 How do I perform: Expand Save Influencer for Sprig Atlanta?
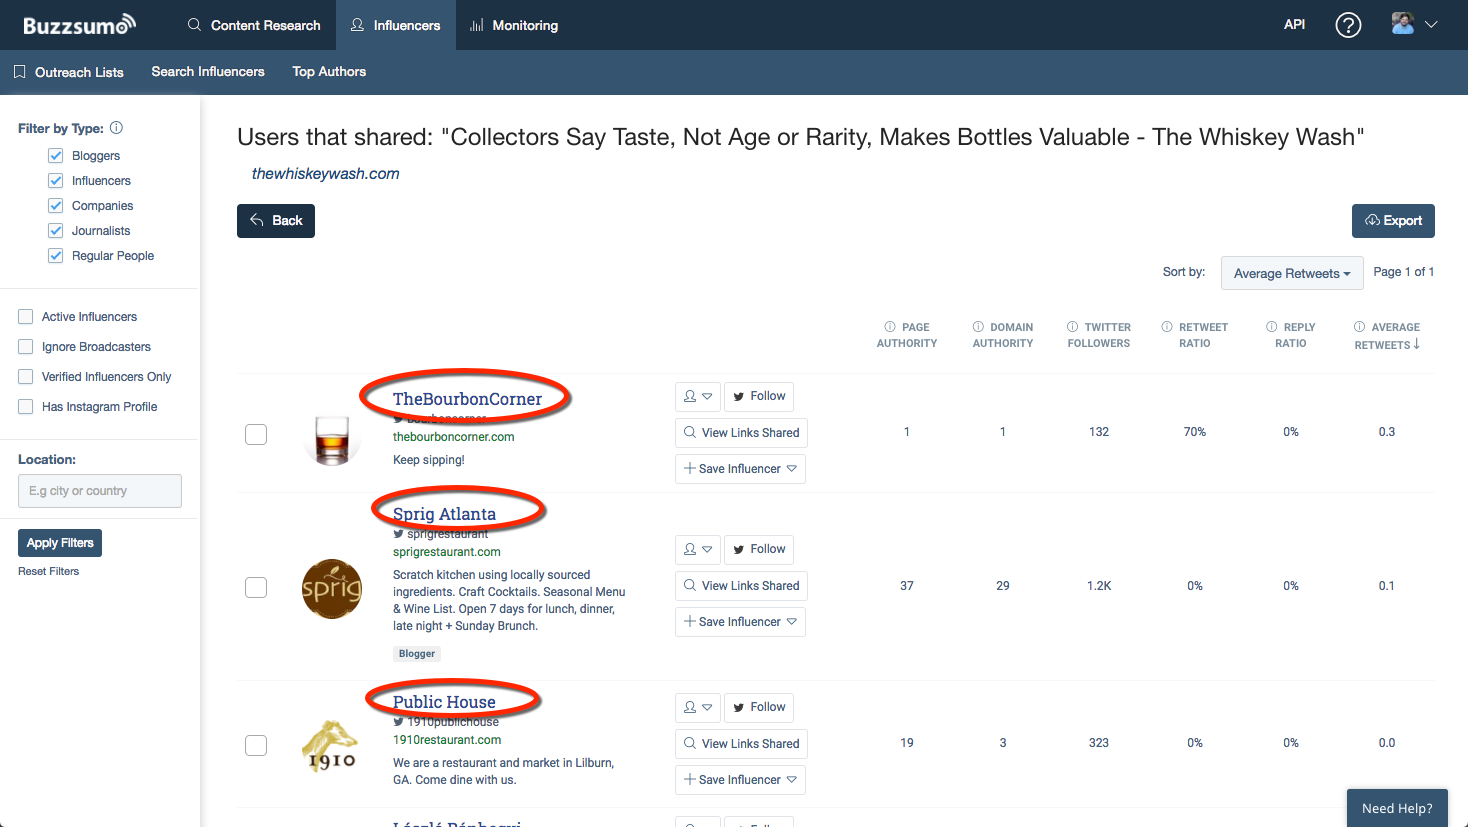click(x=740, y=622)
